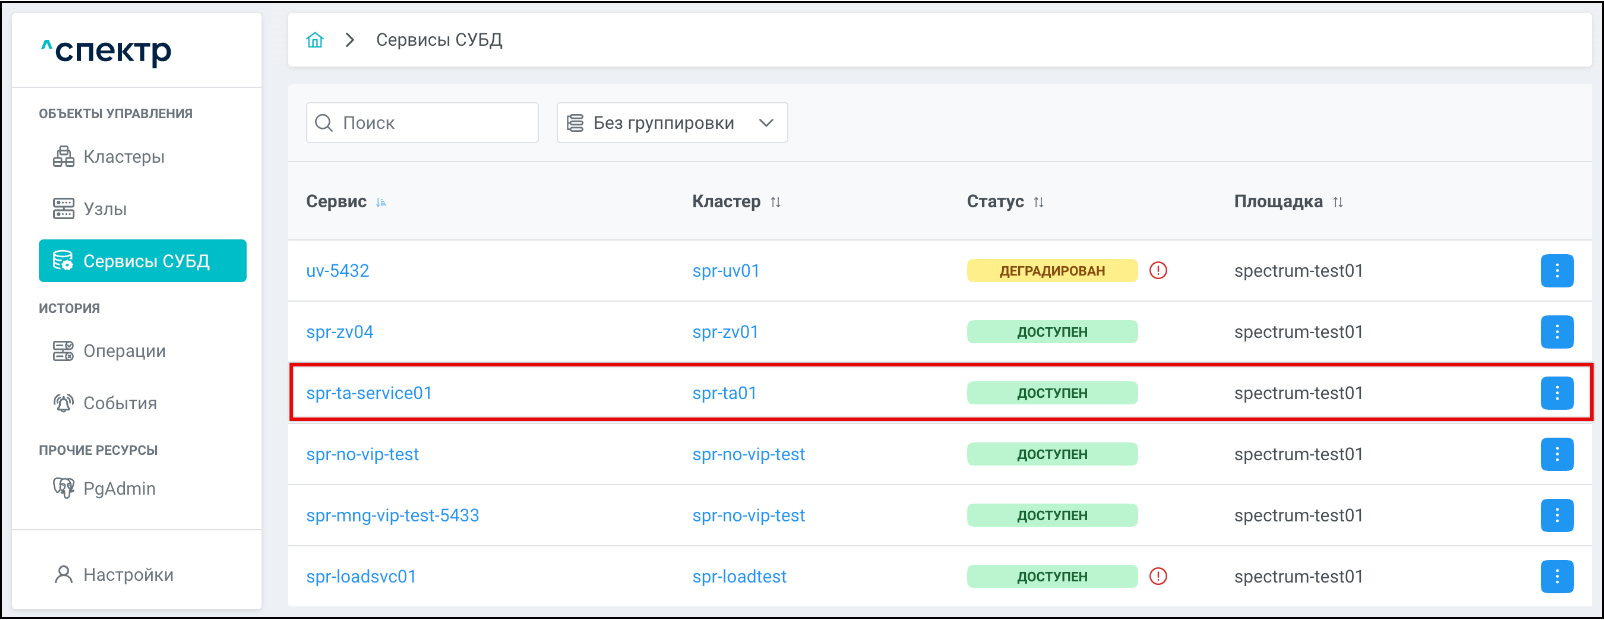
Task: Open three-dot actions menu for uv-5432
Action: tap(1556, 271)
